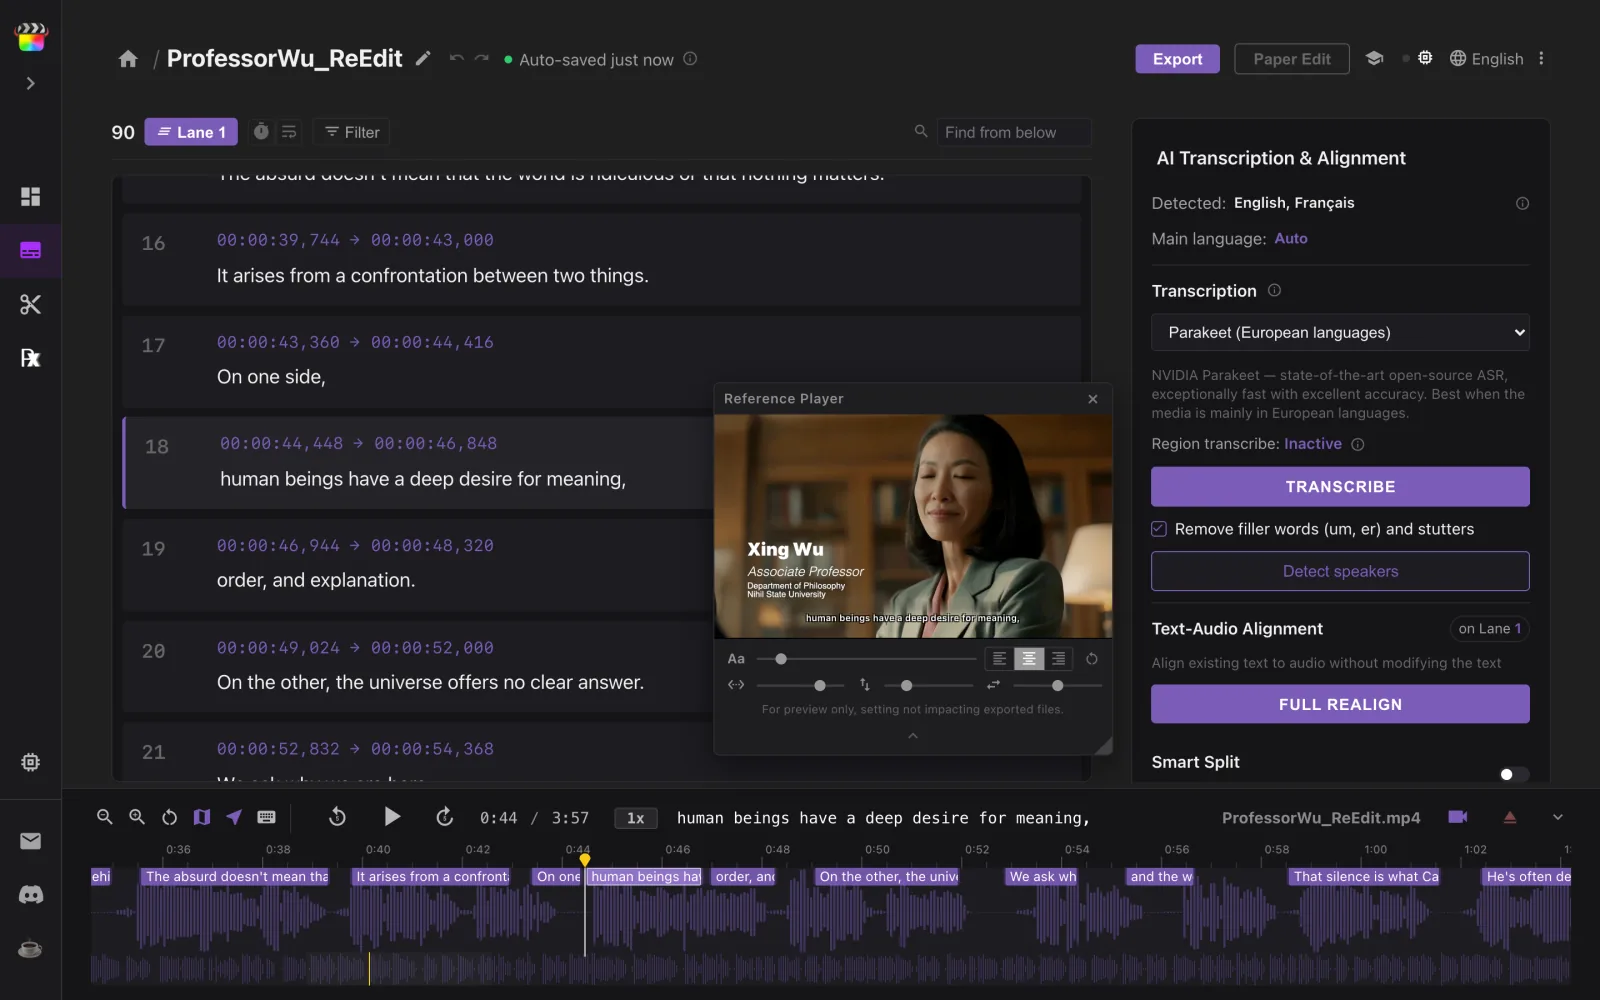Image resolution: width=1600 pixels, height=1000 pixels.
Task: Click the stopwatch timing icon beside Lane 1
Action: 261,131
